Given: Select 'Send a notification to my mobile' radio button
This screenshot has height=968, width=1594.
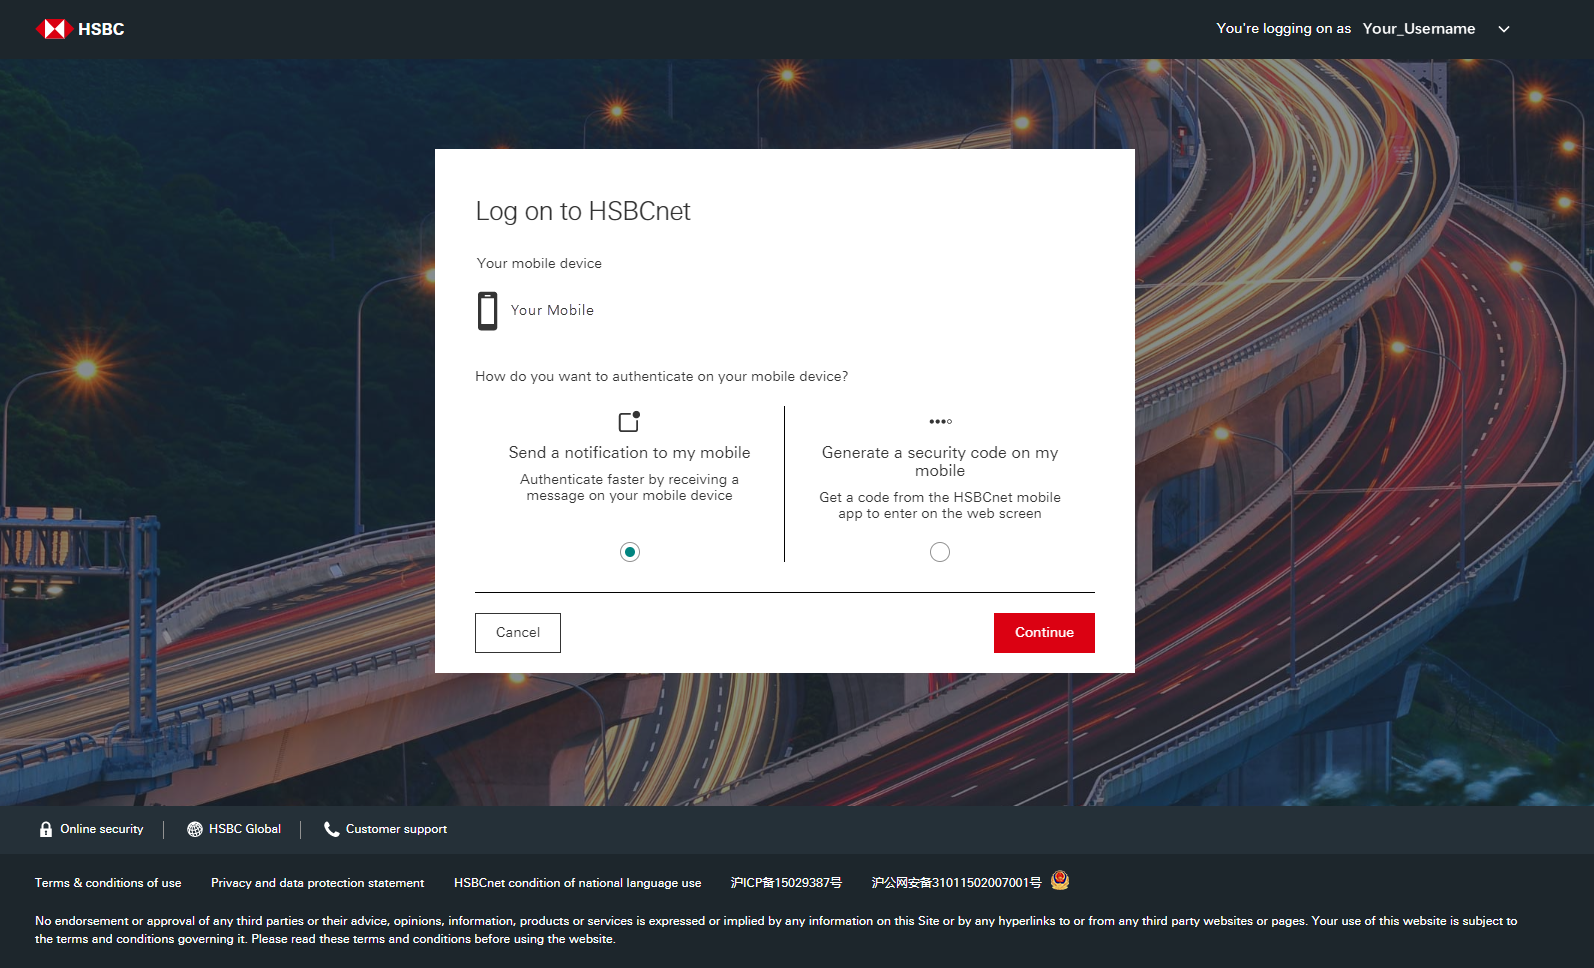Looking at the screenshot, I should tap(630, 552).
